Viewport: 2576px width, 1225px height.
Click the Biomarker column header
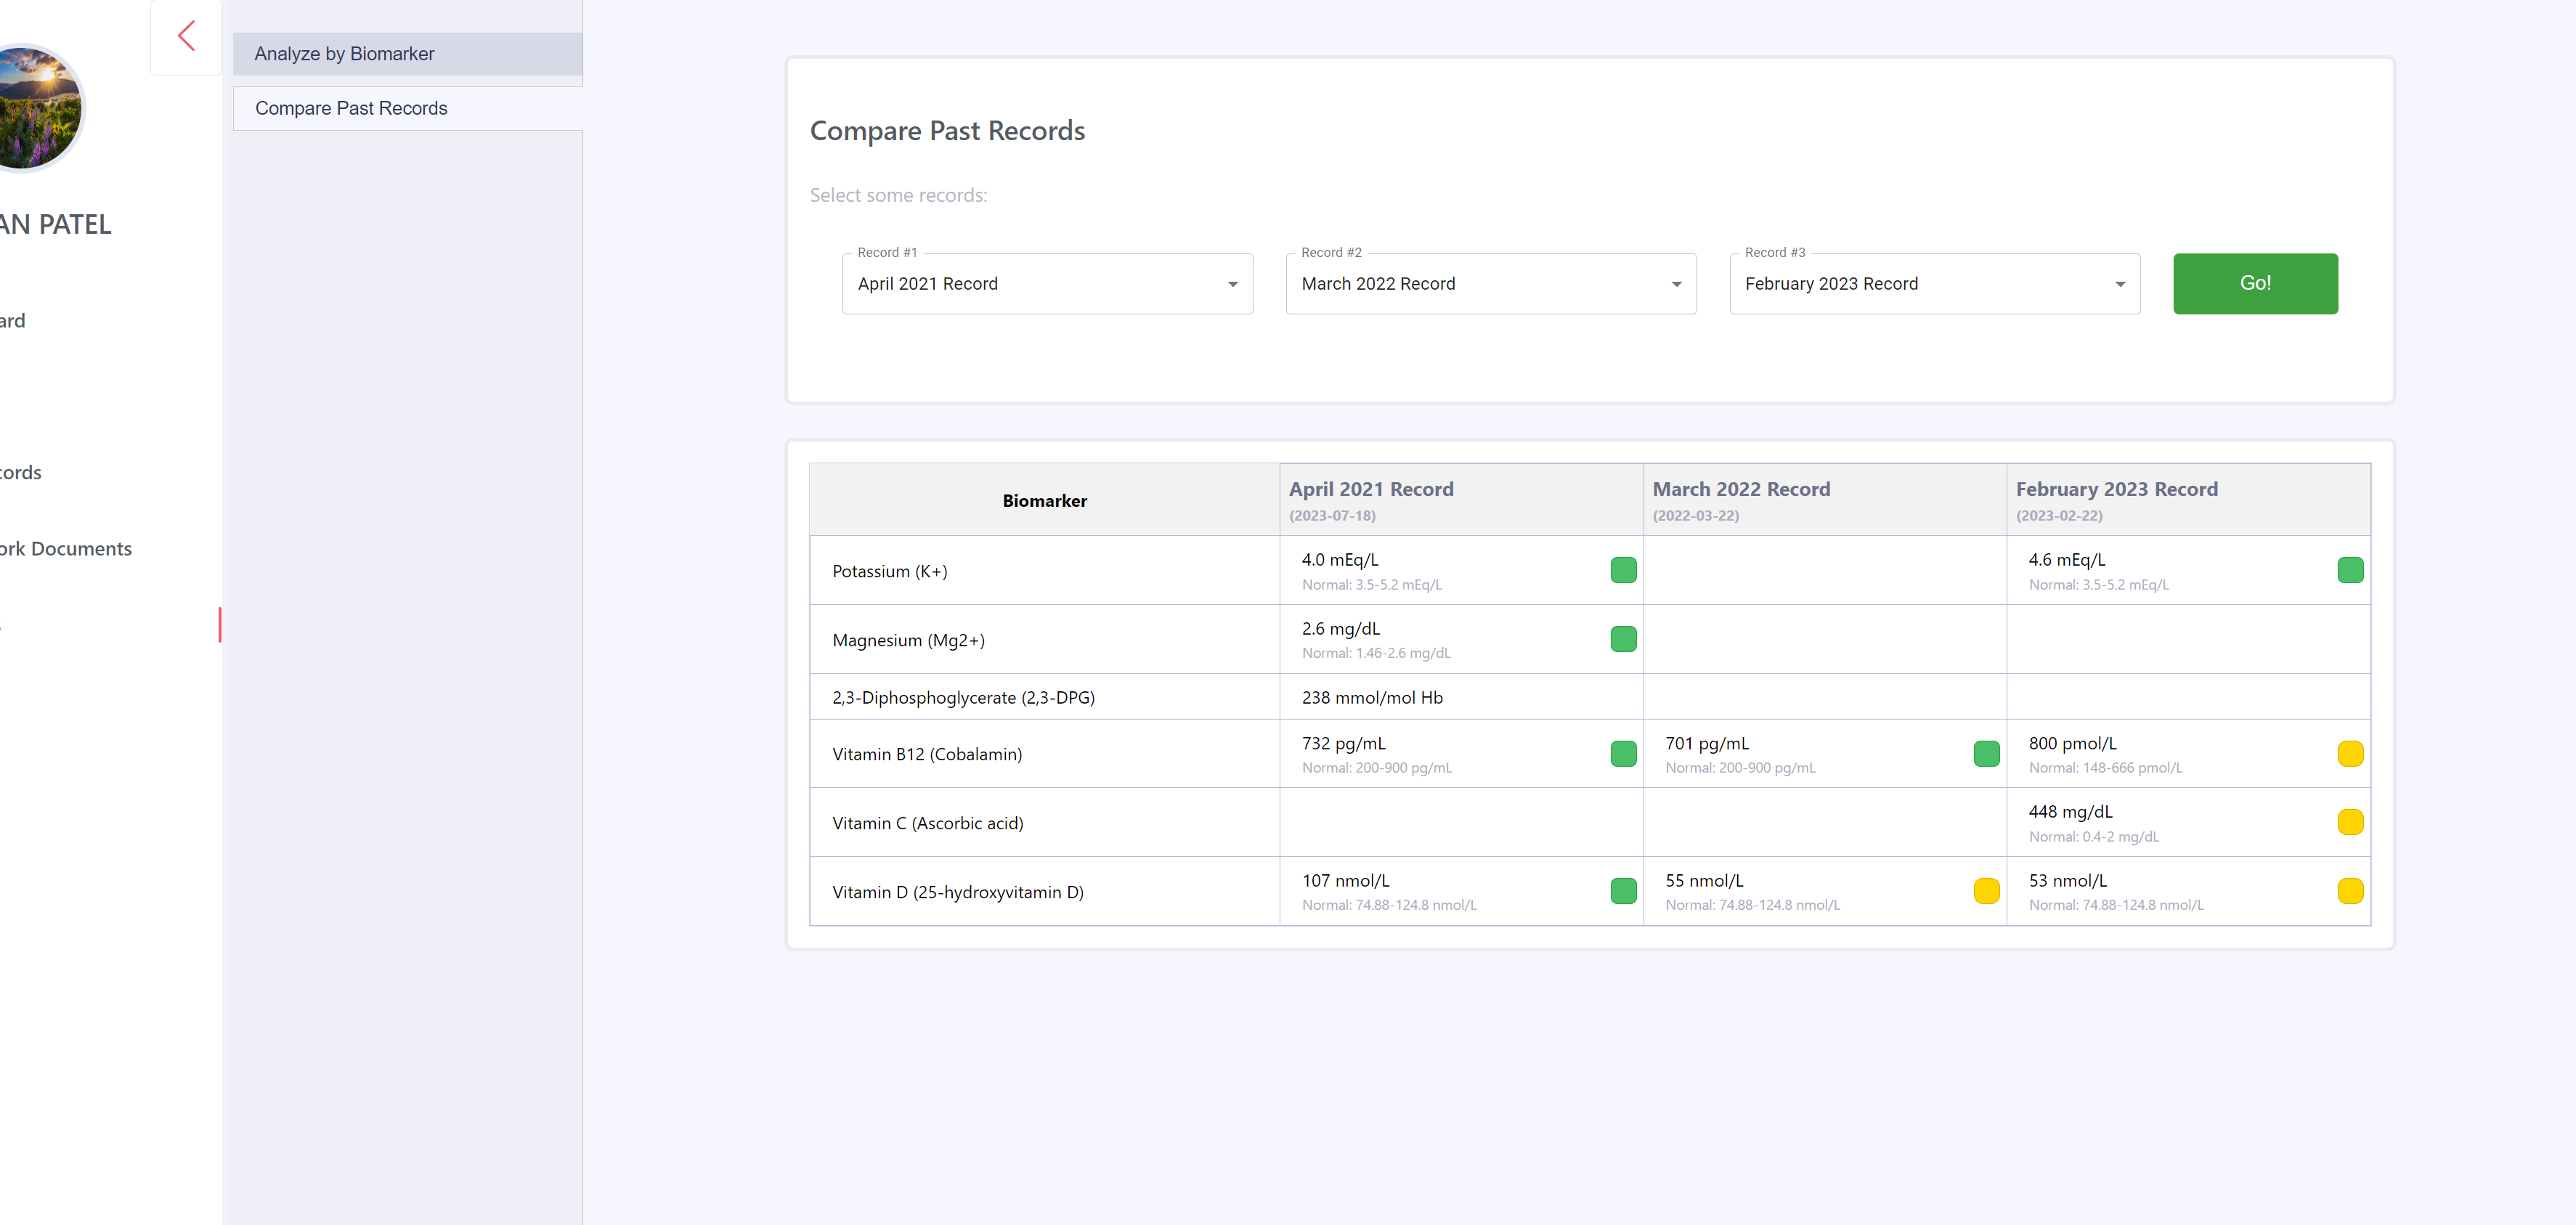(1044, 501)
